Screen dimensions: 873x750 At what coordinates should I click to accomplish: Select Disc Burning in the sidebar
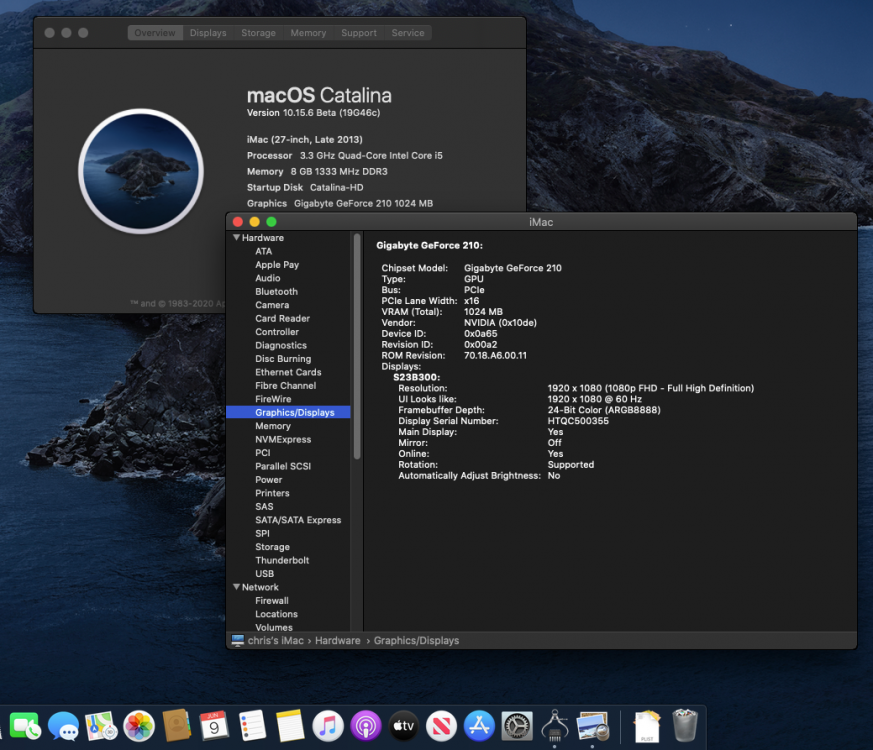(x=283, y=359)
